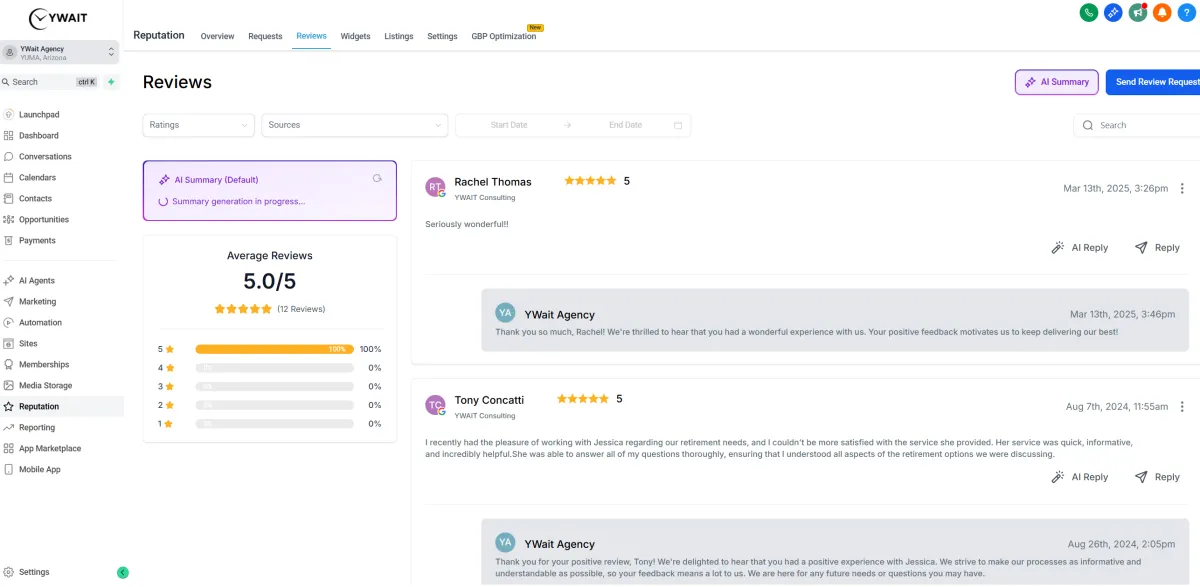Screen dimensions: 1200x587
Task: Click the green plus quick-add icon
Action: click(111, 82)
